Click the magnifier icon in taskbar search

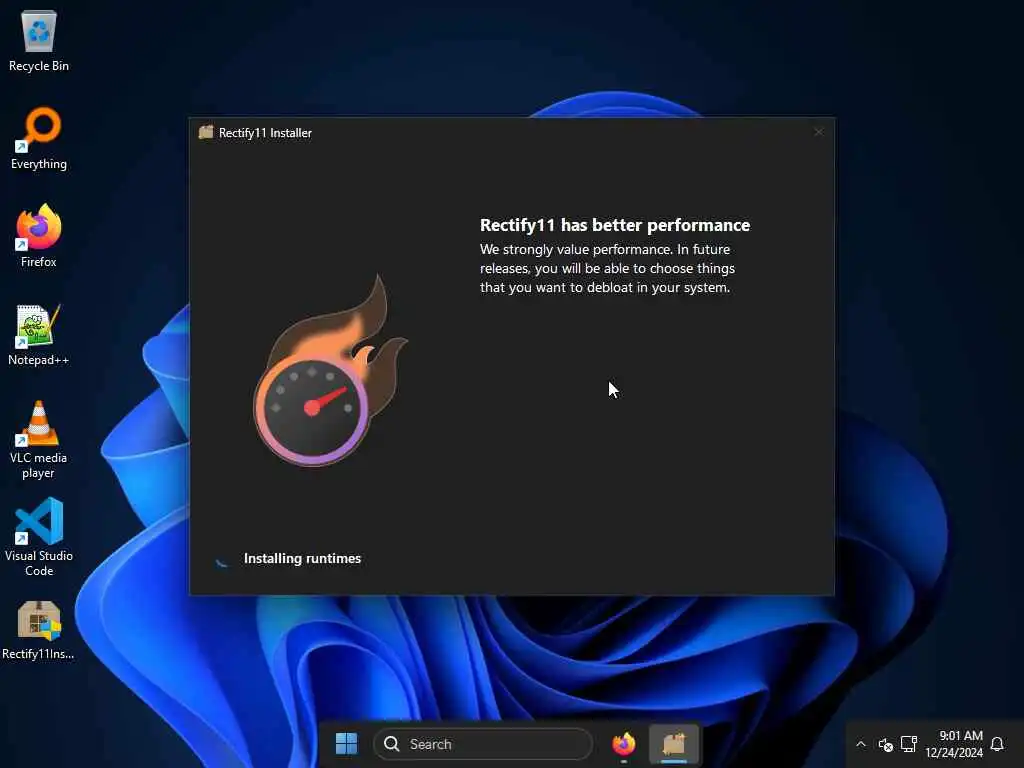pos(391,744)
